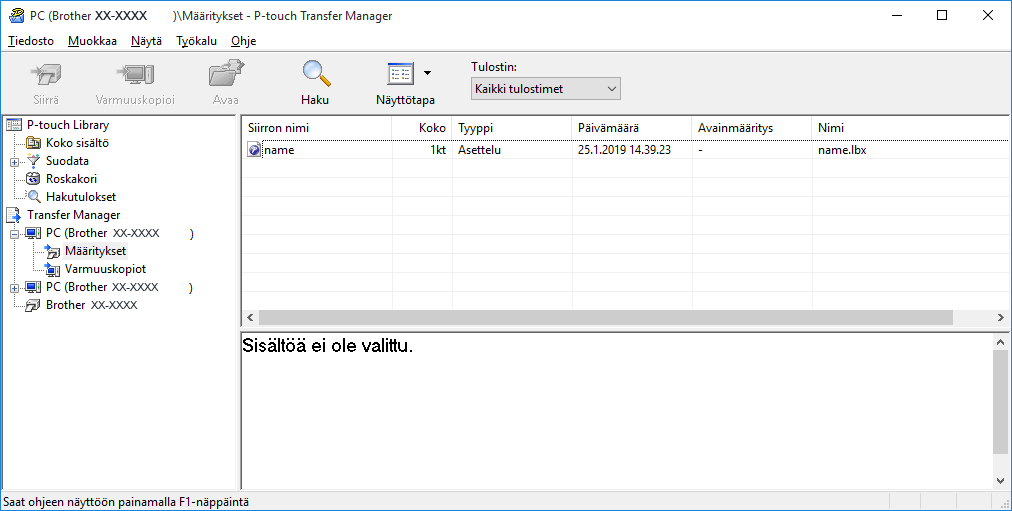Click the 25.1.2019 14.39.23 date cell
This screenshot has width=1012, height=511.
pyautogui.click(x=624, y=150)
